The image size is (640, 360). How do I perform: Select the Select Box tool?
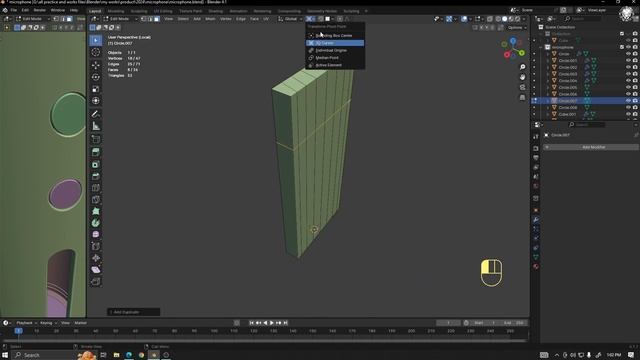tap(96, 40)
